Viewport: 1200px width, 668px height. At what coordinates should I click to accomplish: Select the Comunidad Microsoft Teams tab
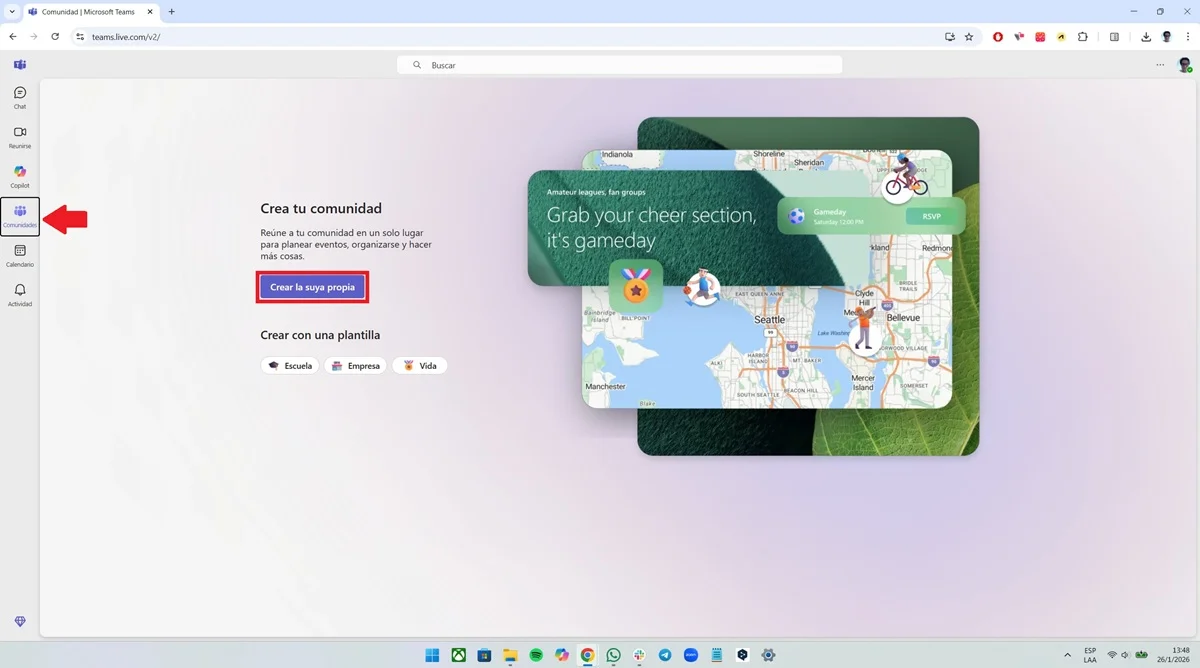click(92, 12)
